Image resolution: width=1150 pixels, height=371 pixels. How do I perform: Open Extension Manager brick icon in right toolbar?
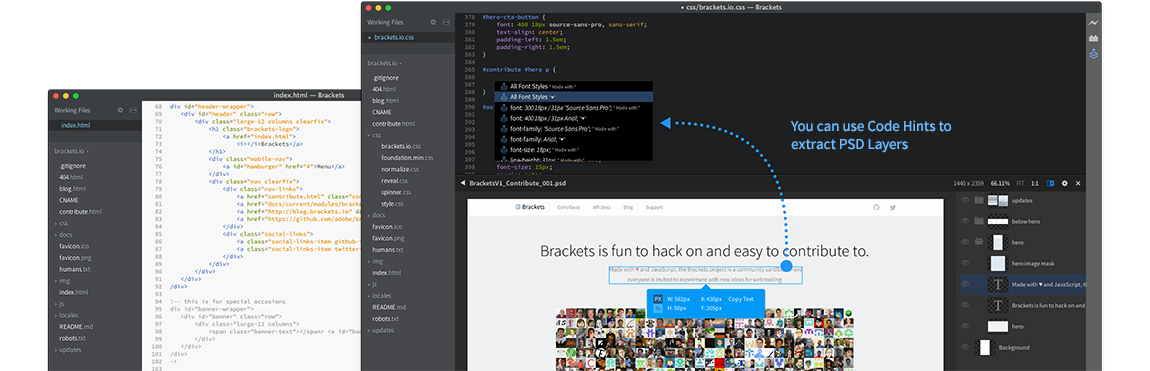pos(1094,38)
